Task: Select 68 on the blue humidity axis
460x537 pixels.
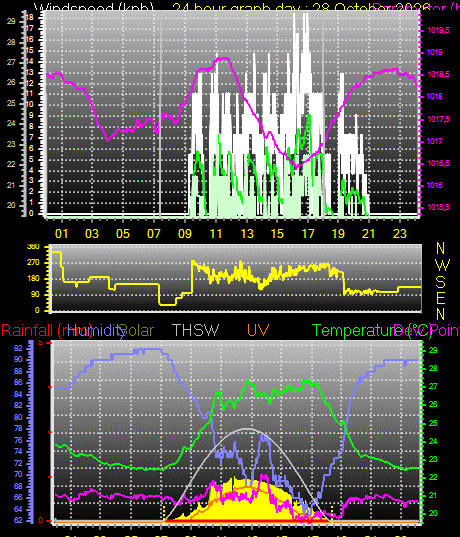Action: tap(18, 486)
